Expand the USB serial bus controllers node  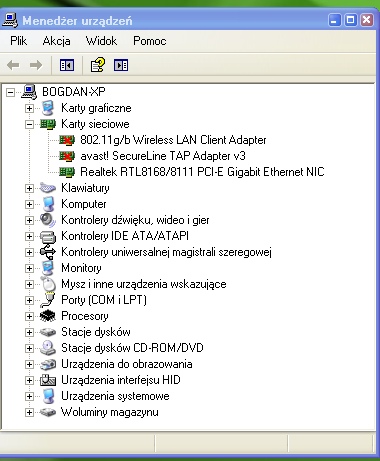pos(29,252)
